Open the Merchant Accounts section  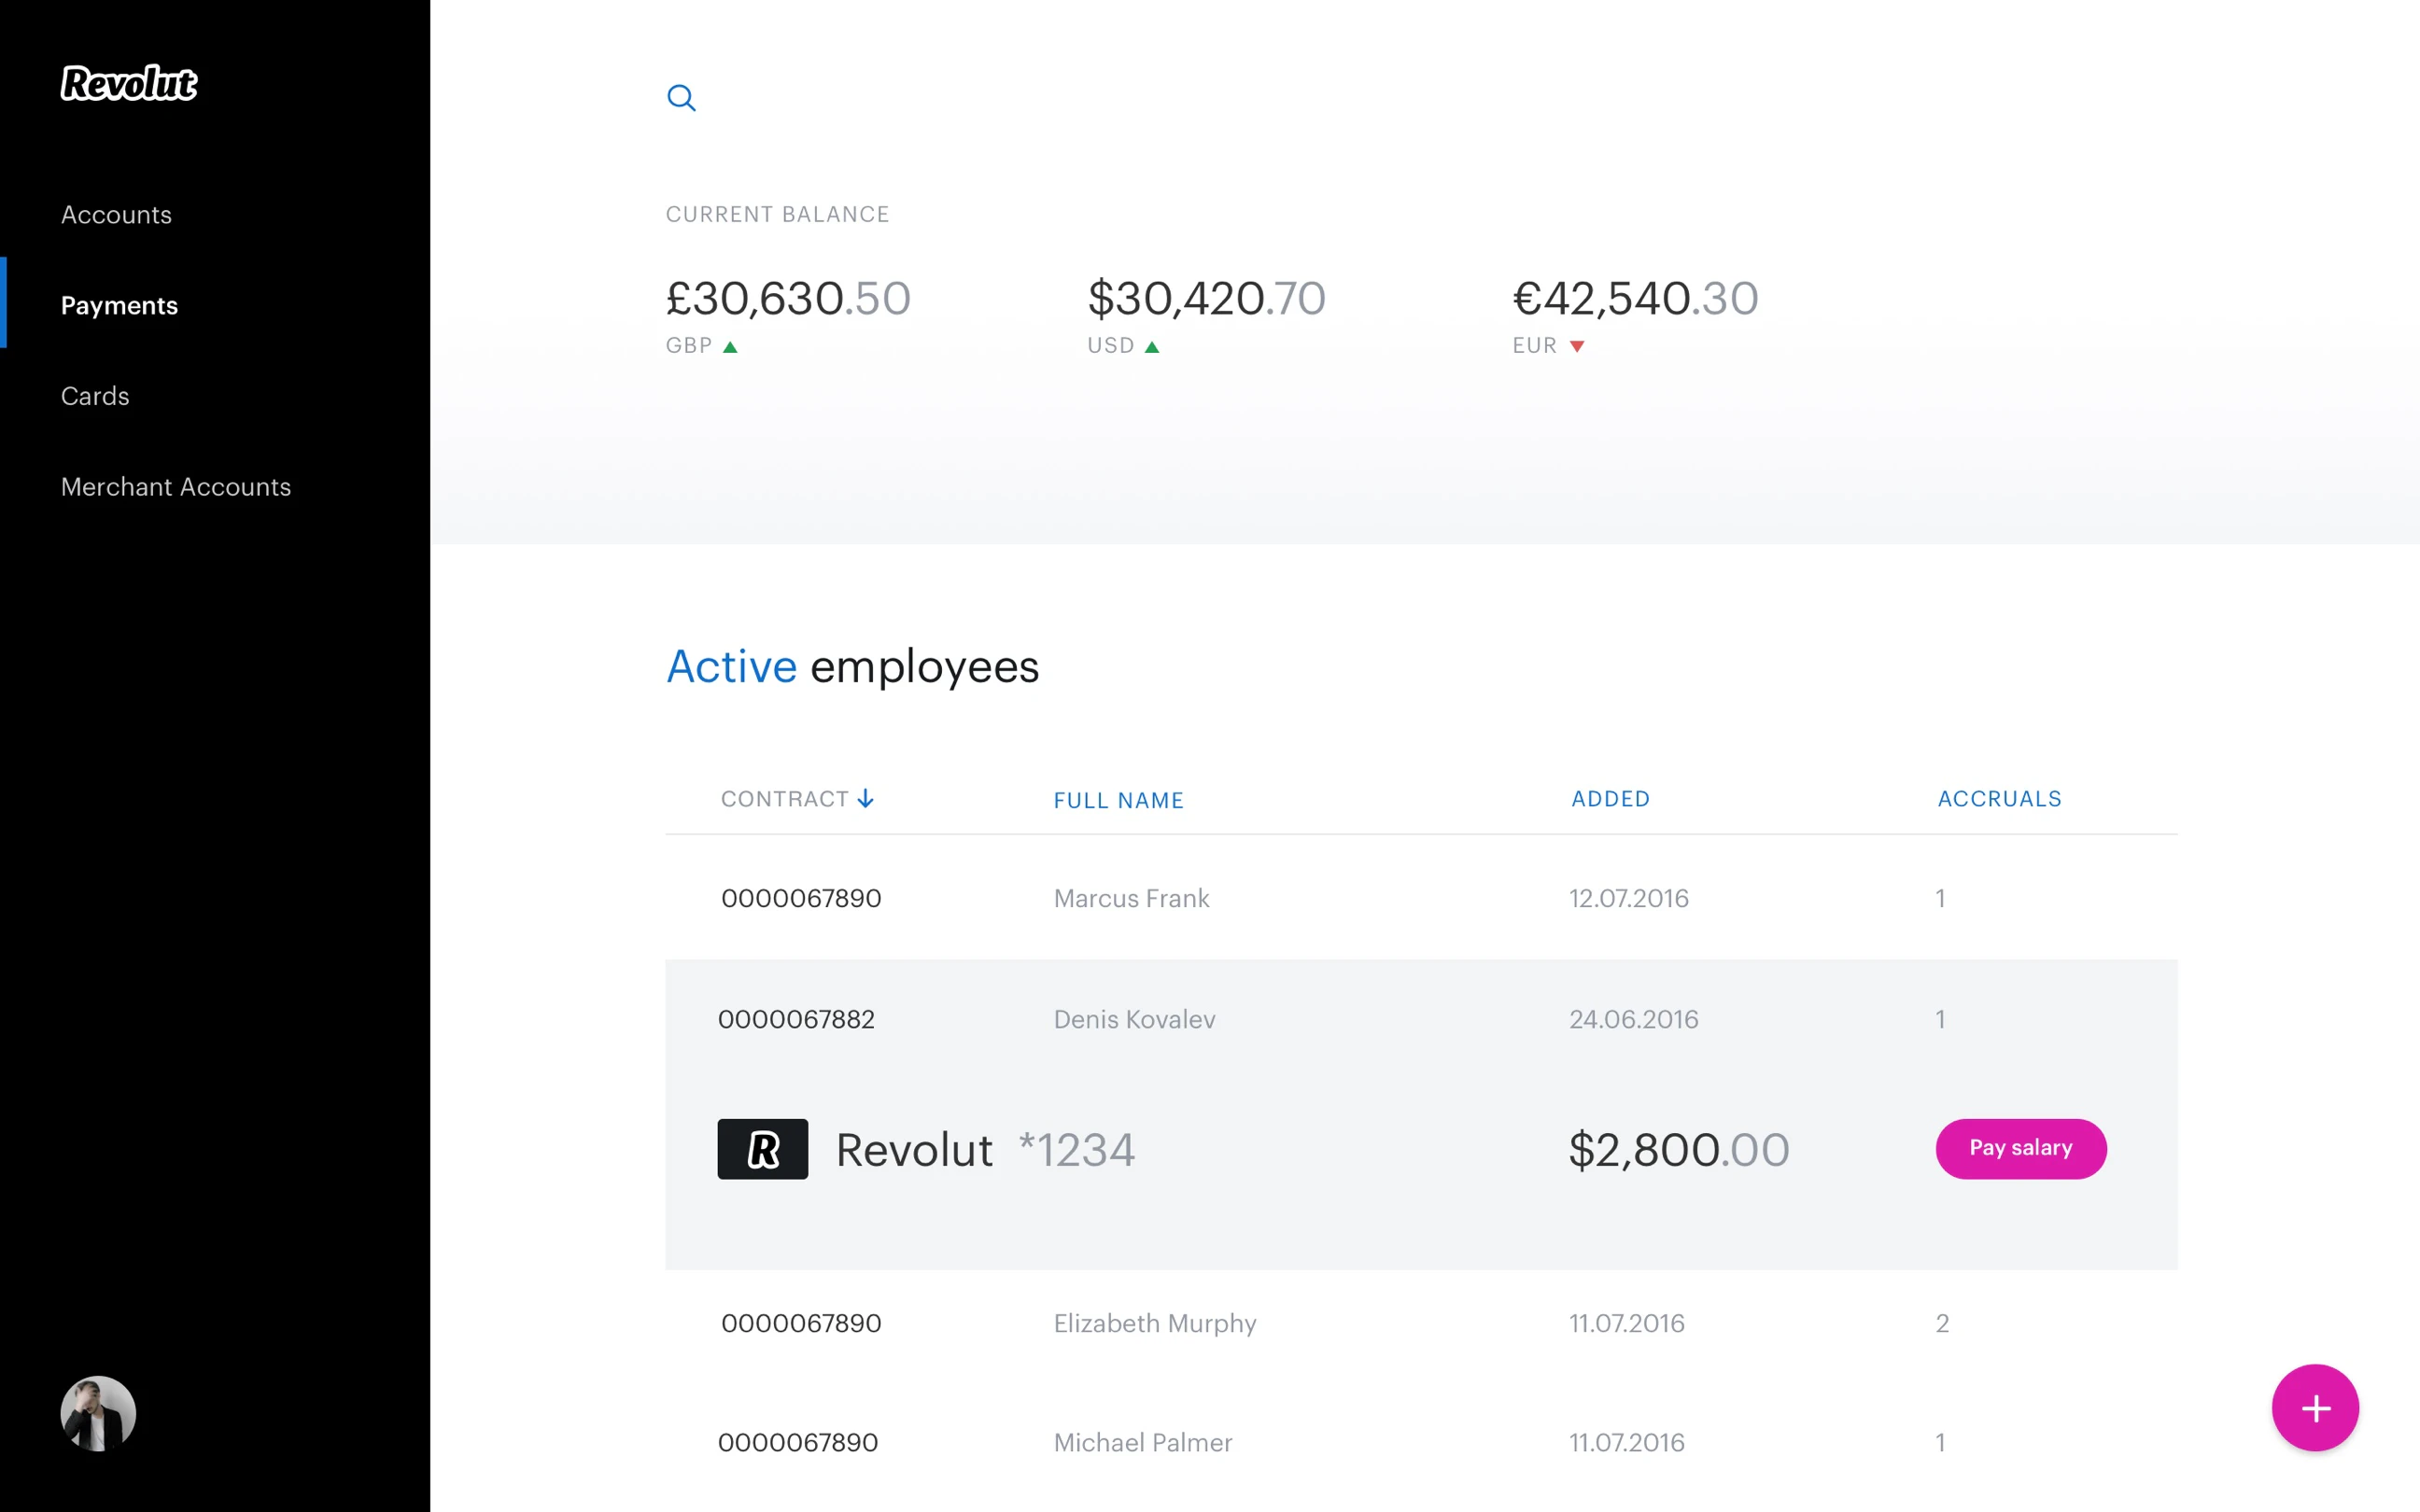[176, 487]
